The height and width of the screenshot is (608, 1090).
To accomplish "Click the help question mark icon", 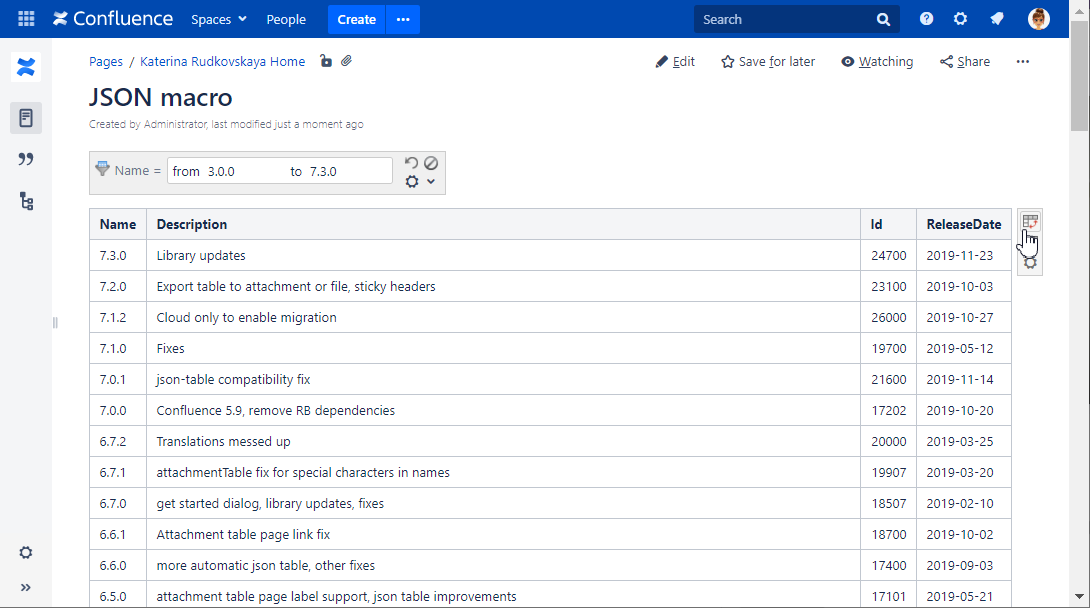I will tap(927, 19).
